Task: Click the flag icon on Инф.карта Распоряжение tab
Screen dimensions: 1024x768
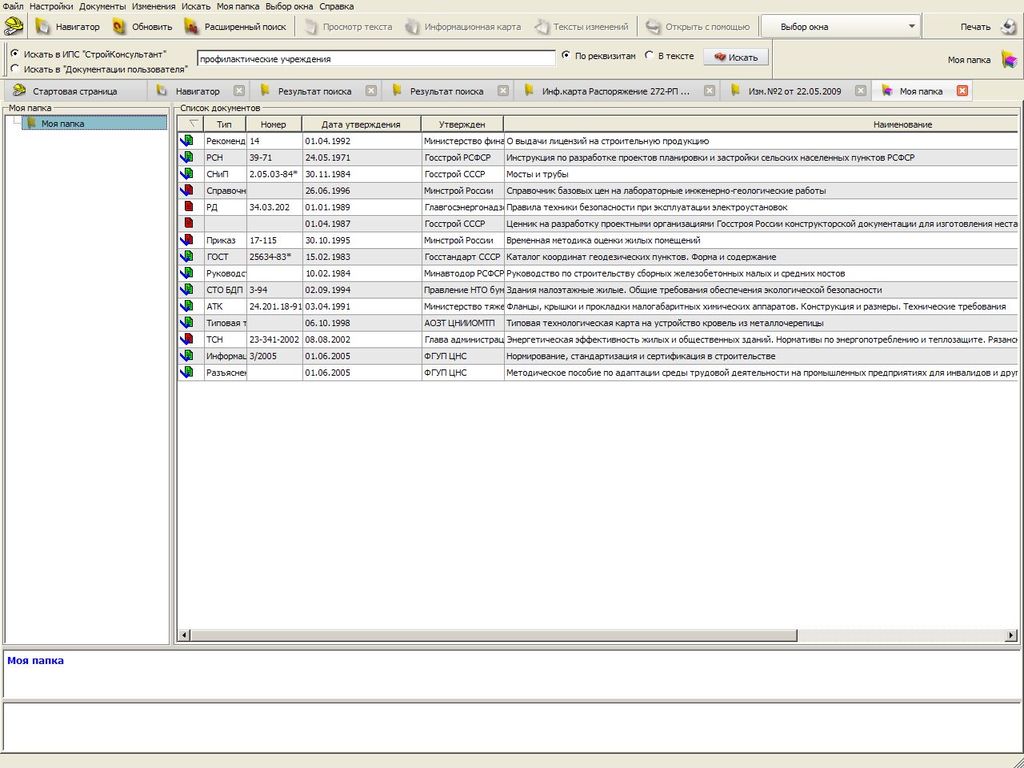Action: click(529, 91)
